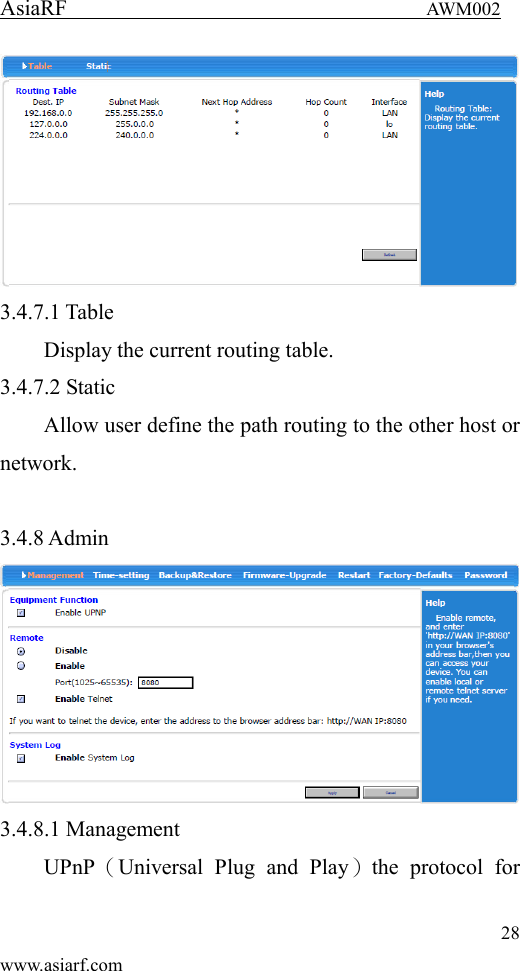
Task: Click the 'lo' interface cell
Action: (389, 124)
